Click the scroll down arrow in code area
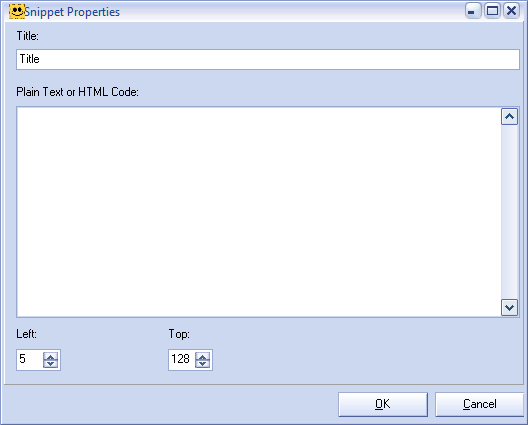 click(509, 307)
